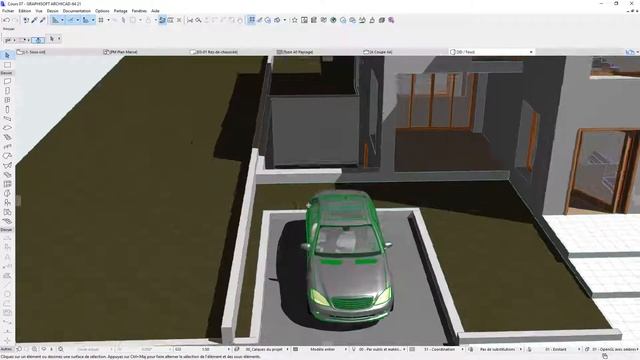Click the selection arrow in info box
The width and height of the screenshot is (640, 360).
[x=52, y=39]
